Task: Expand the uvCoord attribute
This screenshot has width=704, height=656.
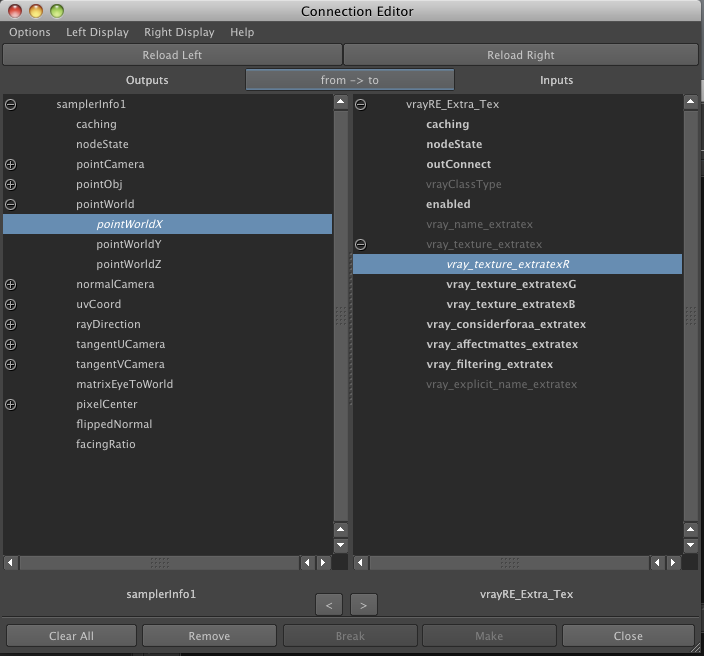Action: 11,304
